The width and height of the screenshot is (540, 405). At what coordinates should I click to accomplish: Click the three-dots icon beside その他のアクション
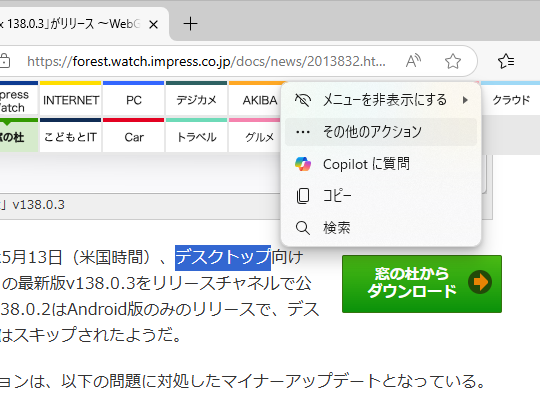(x=303, y=132)
